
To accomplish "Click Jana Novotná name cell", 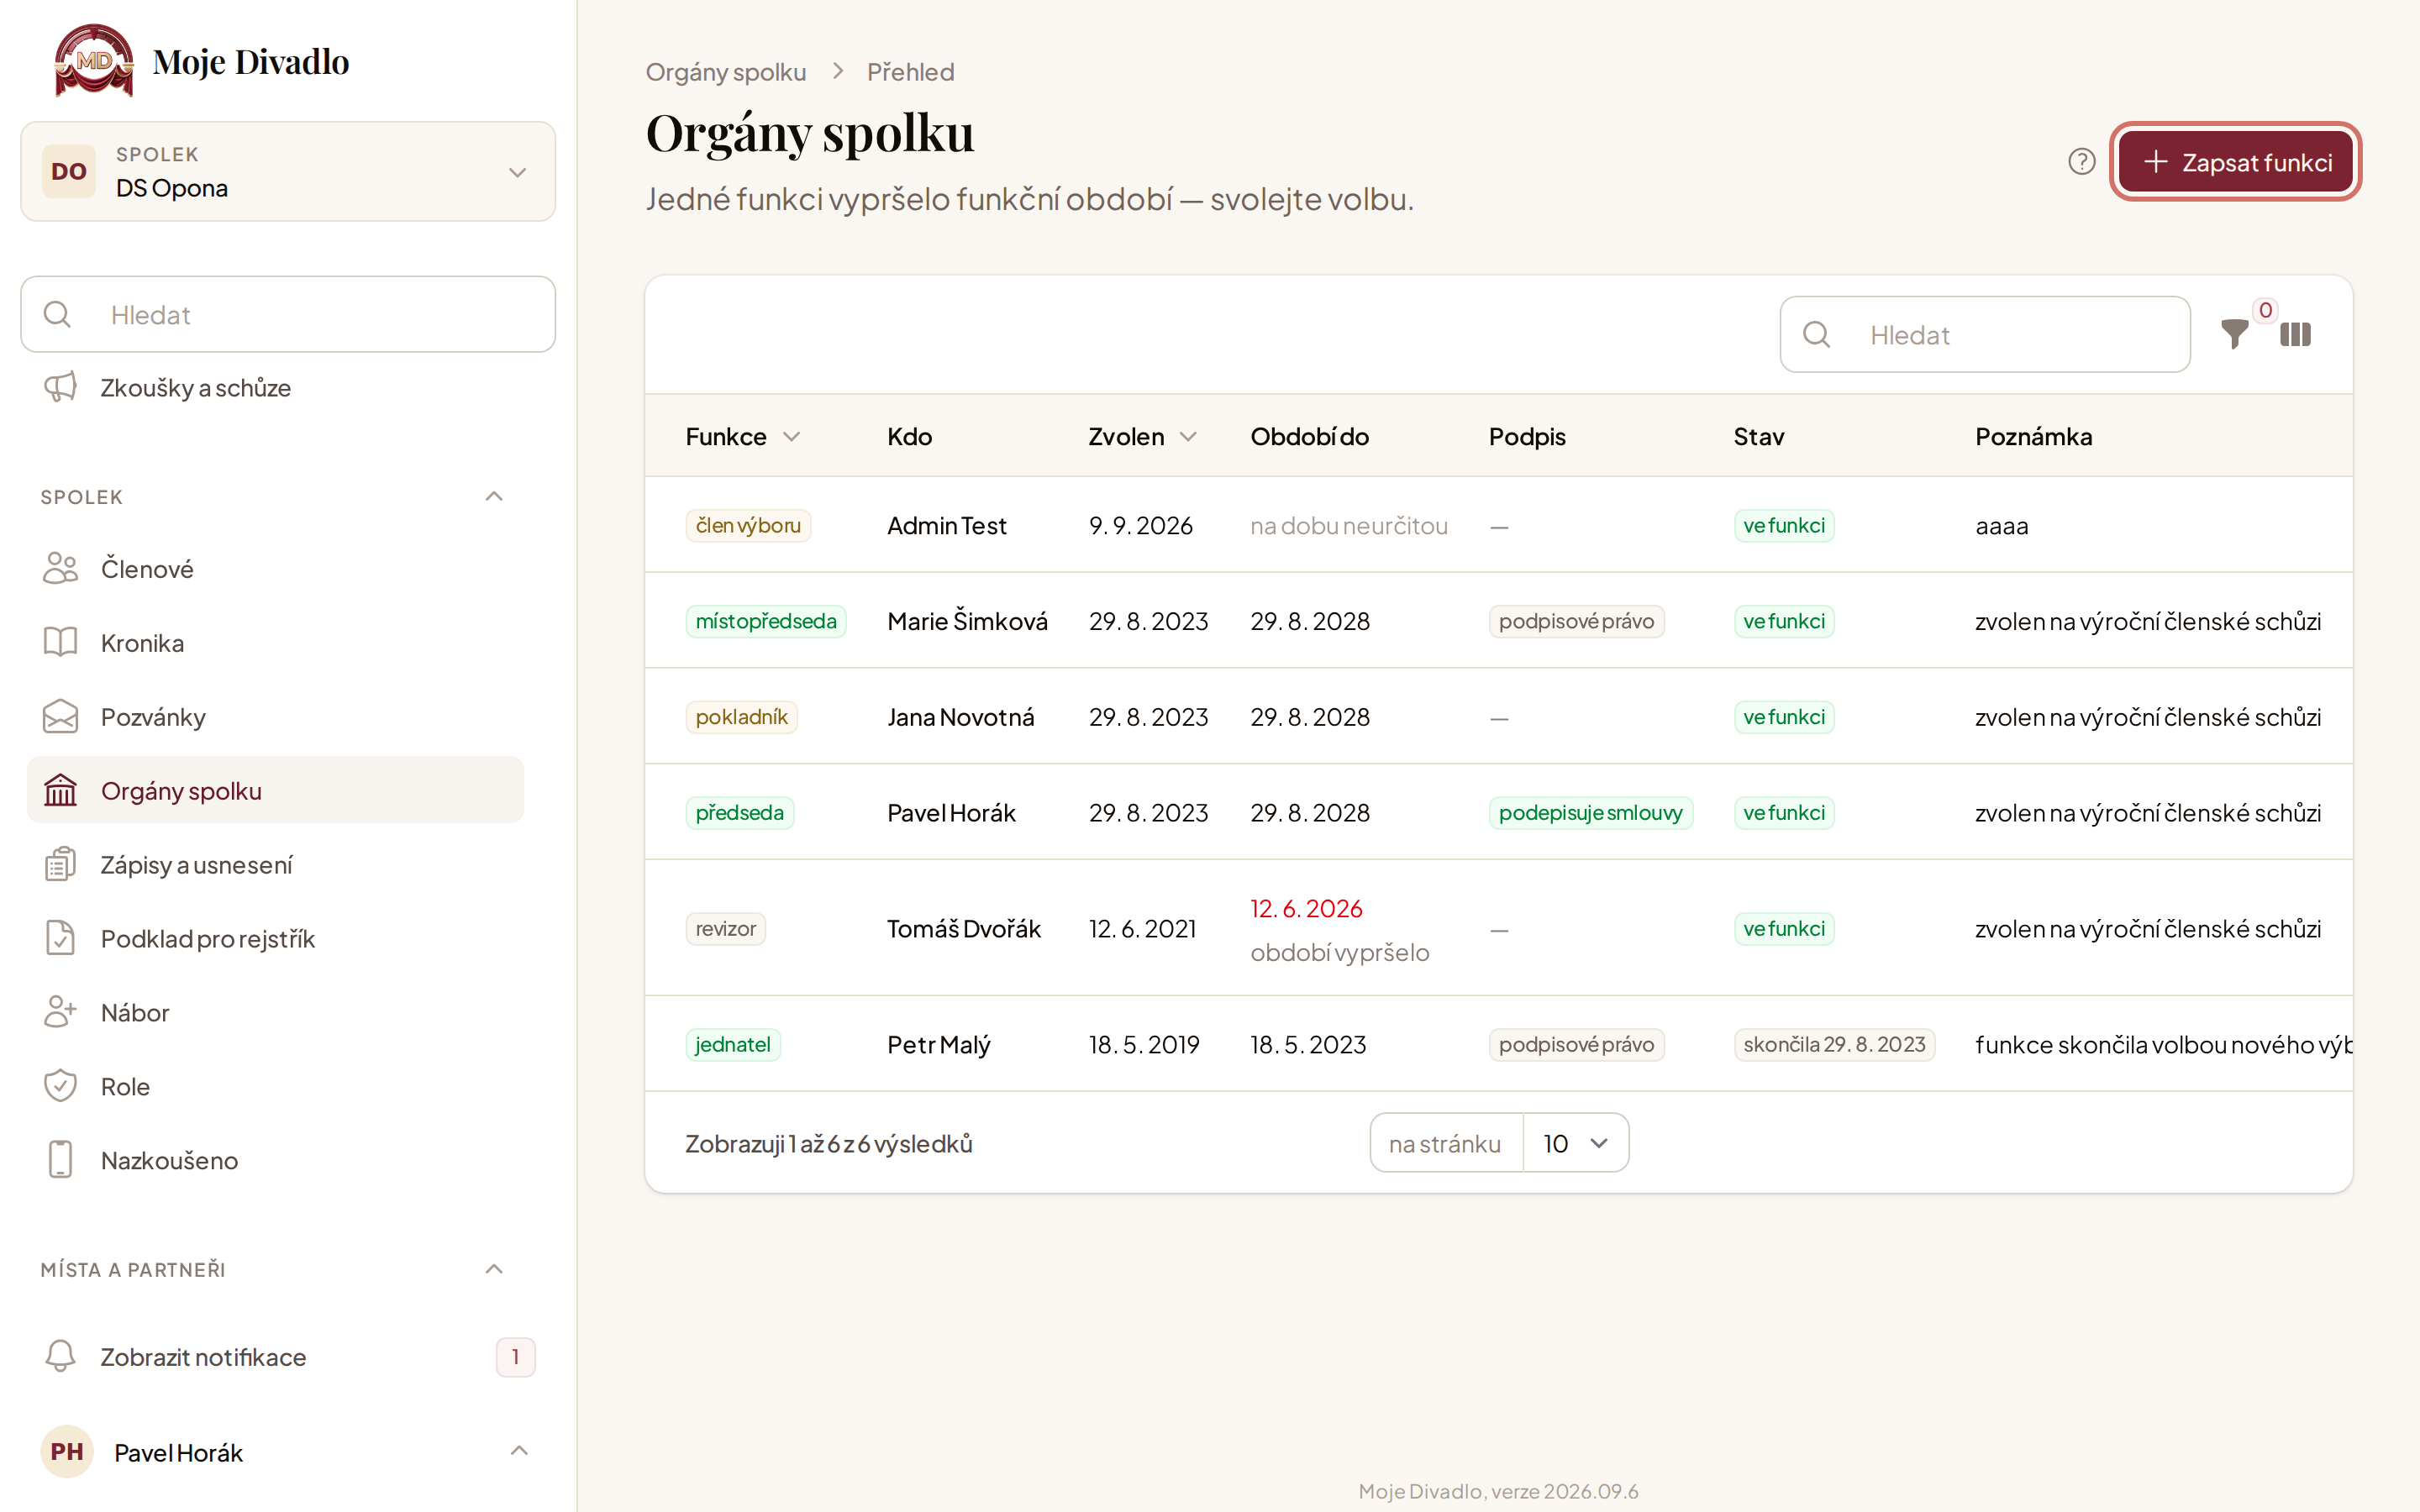I will pyautogui.click(x=960, y=717).
